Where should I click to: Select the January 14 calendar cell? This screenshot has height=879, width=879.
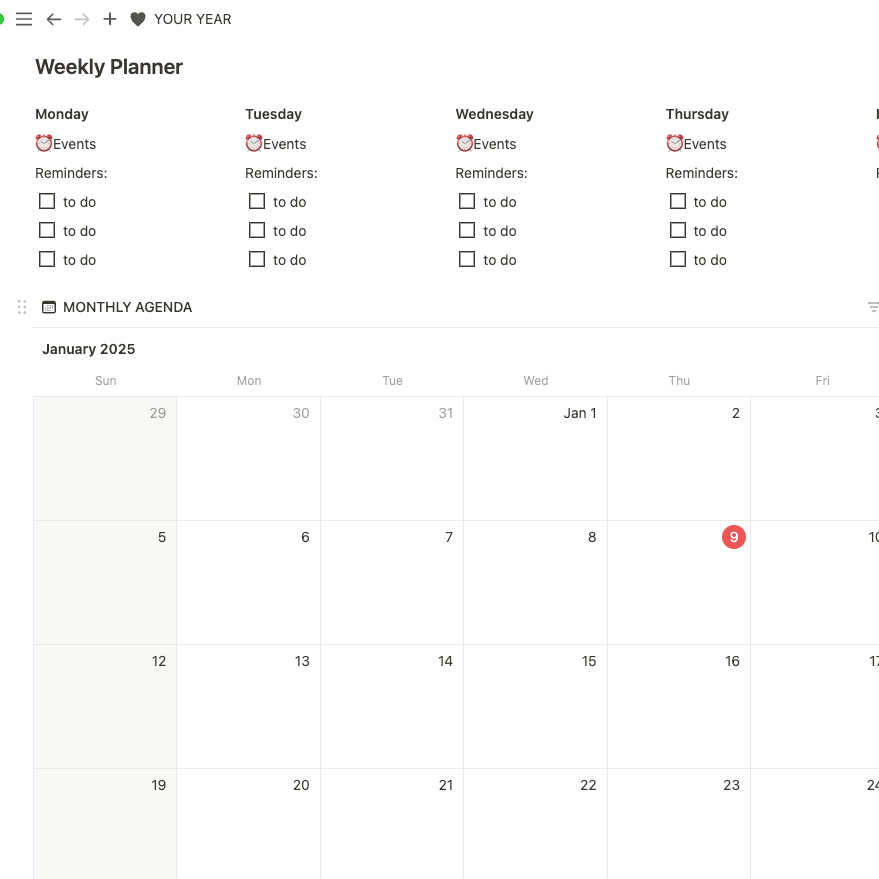pyautogui.click(x=392, y=706)
